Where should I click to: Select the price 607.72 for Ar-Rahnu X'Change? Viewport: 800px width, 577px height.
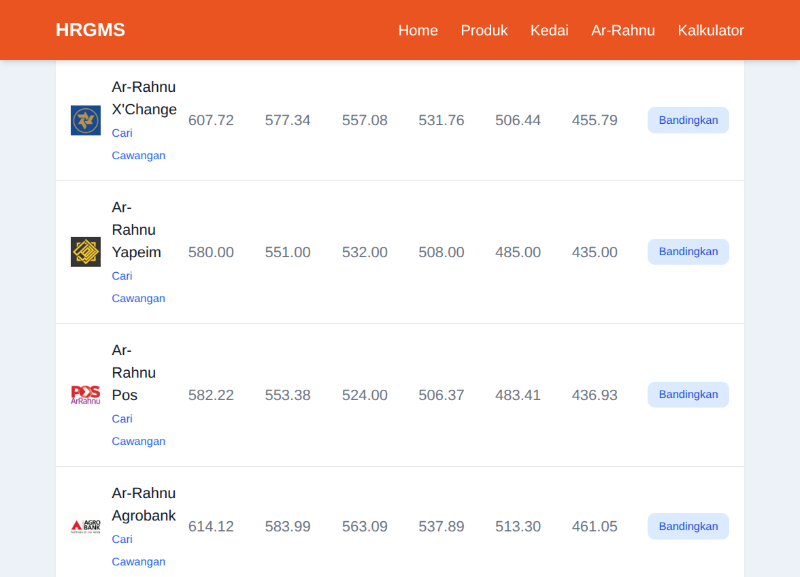click(211, 120)
